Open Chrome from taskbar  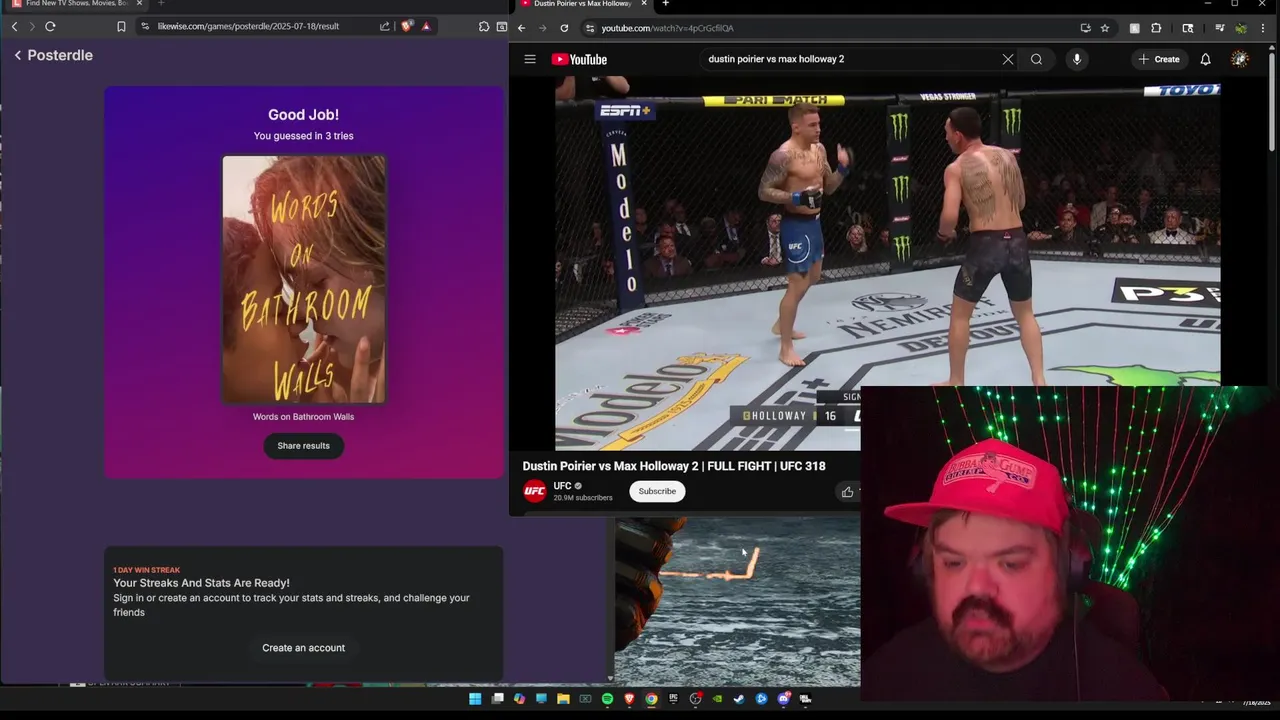coord(651,698)
